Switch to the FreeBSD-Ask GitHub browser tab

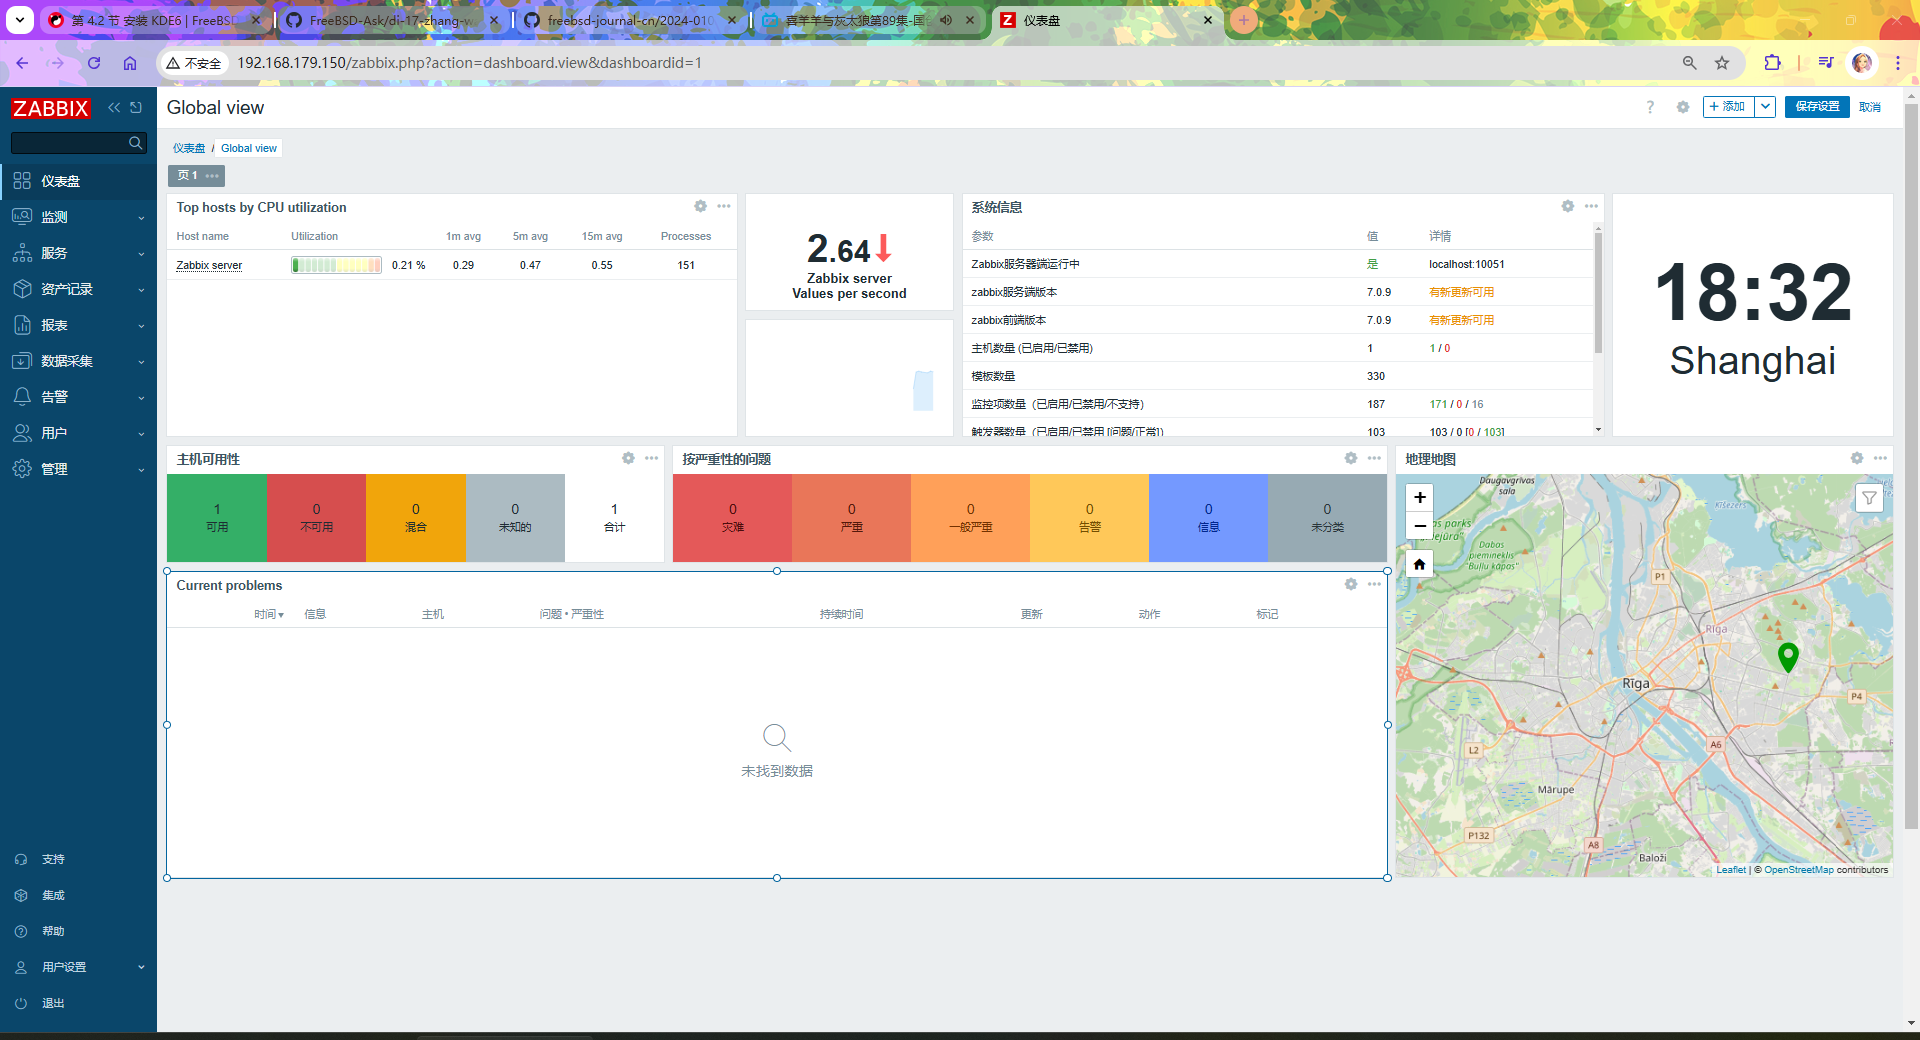(x=392, y=20)
